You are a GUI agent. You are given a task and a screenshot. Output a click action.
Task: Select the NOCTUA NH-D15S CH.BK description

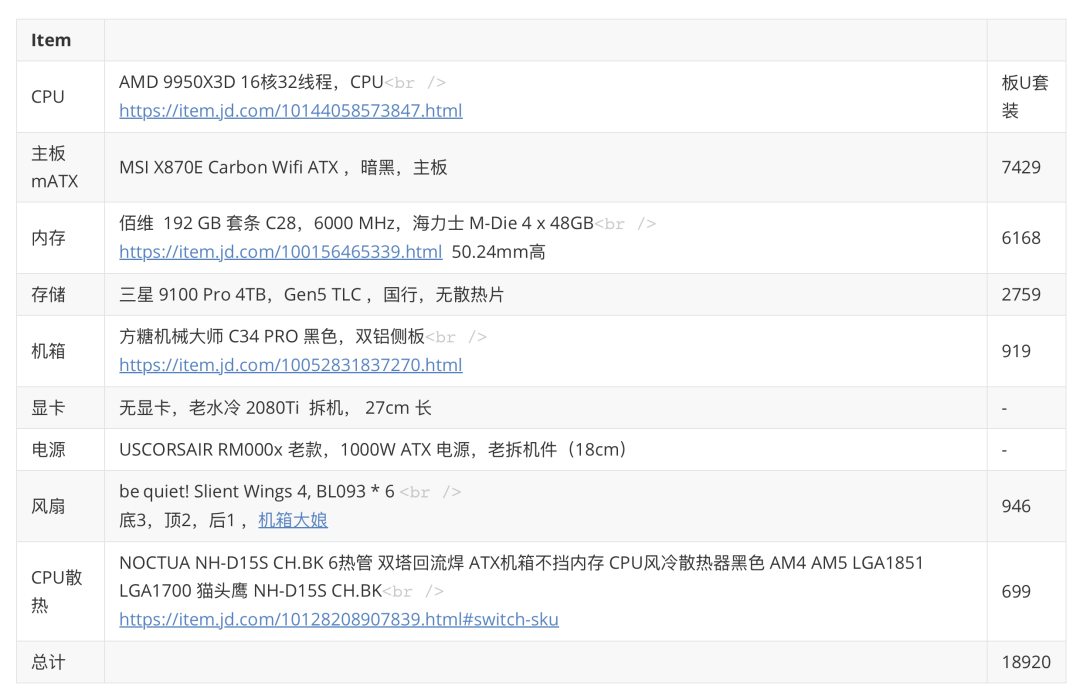(521, 577)
